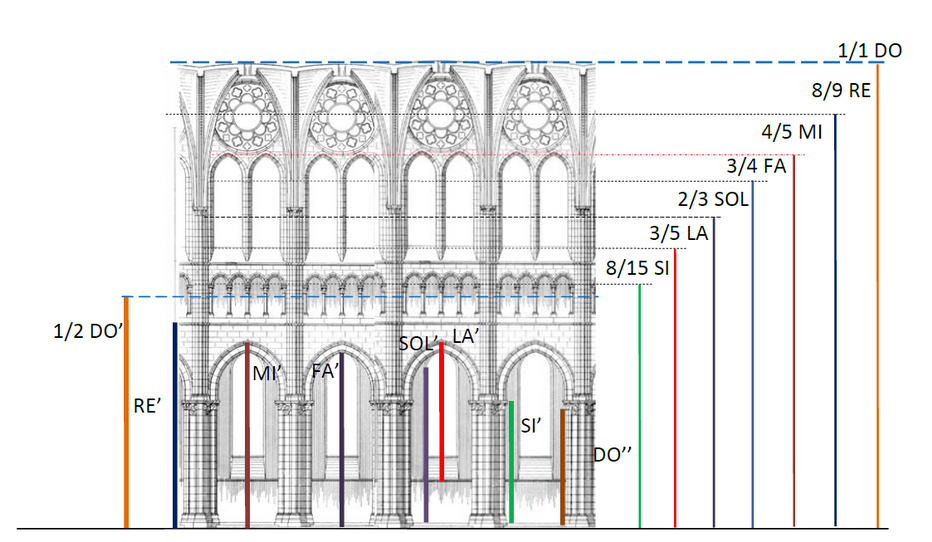Select the orange 1/2 DO' vertical bar
932x542 pixels.
126,412
